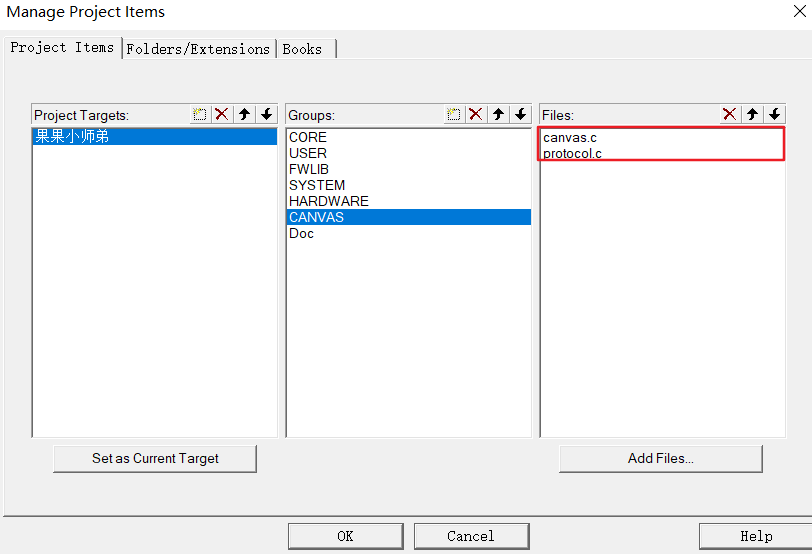This screenshot has height=554, width=812.
Task: Move the project target down
Action: [267, 114]
